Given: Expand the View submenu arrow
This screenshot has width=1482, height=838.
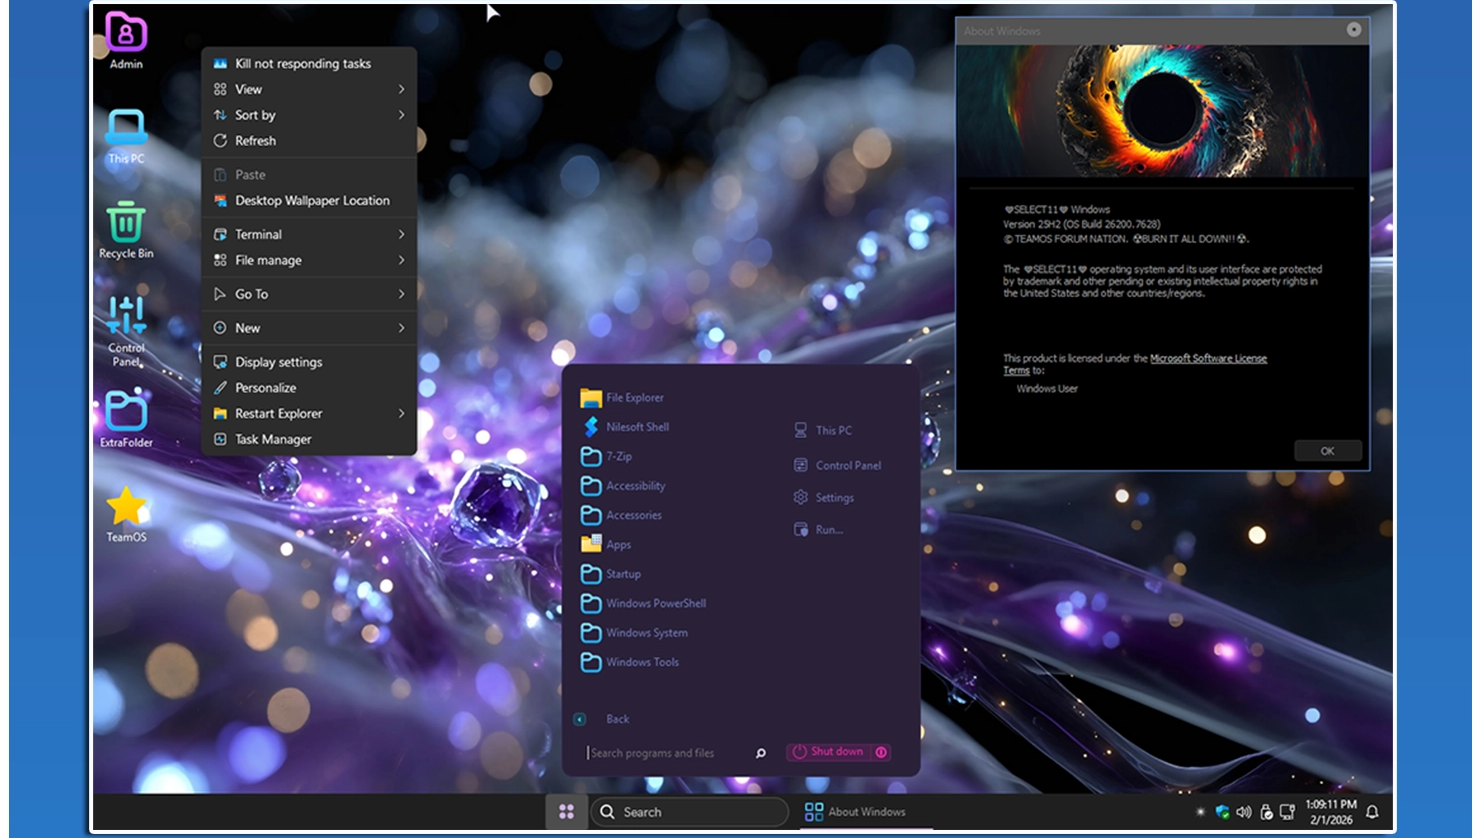Looking at the screenshot, I should pos(401,89).
